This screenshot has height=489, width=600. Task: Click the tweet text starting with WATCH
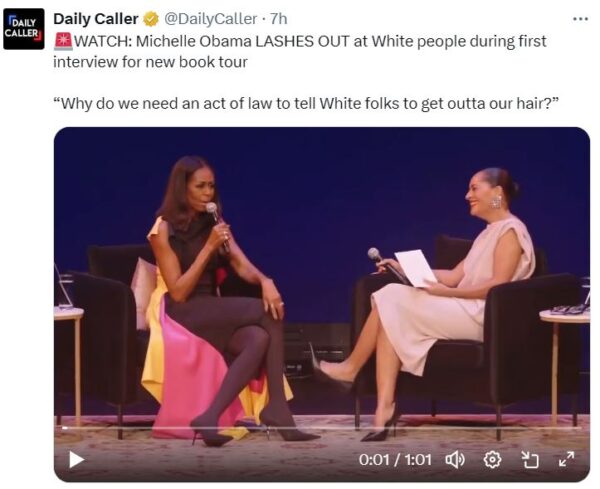[300, 52]
